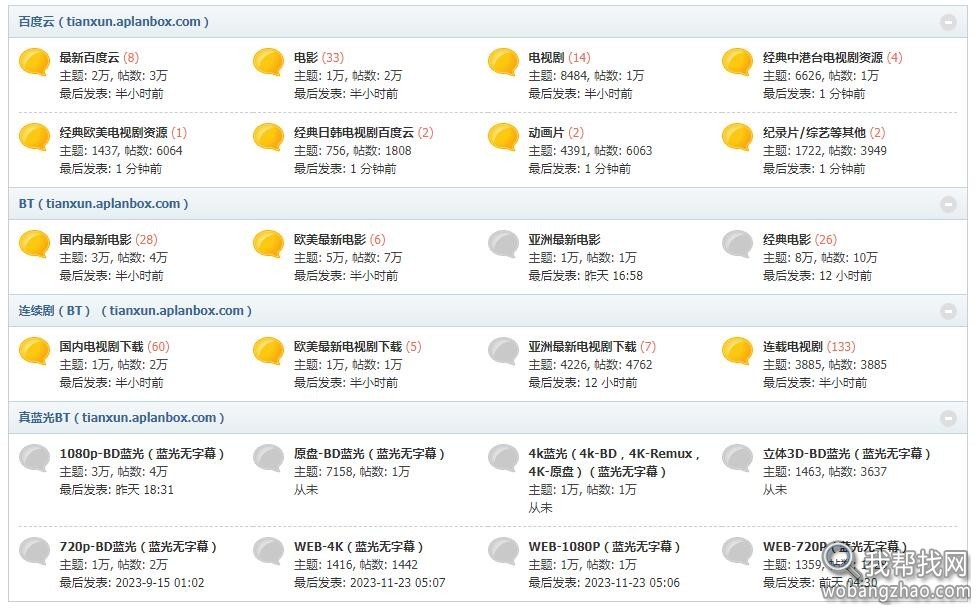Open the WEB-4K forum link

tap(359, 547)
